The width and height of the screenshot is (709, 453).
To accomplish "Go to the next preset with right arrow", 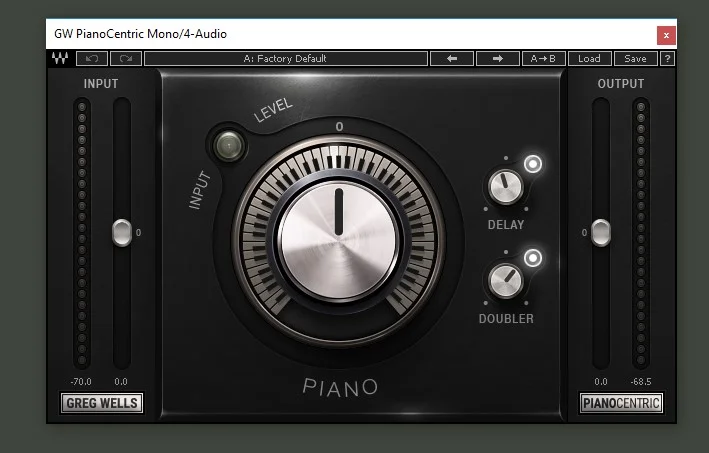I will 498,58.
